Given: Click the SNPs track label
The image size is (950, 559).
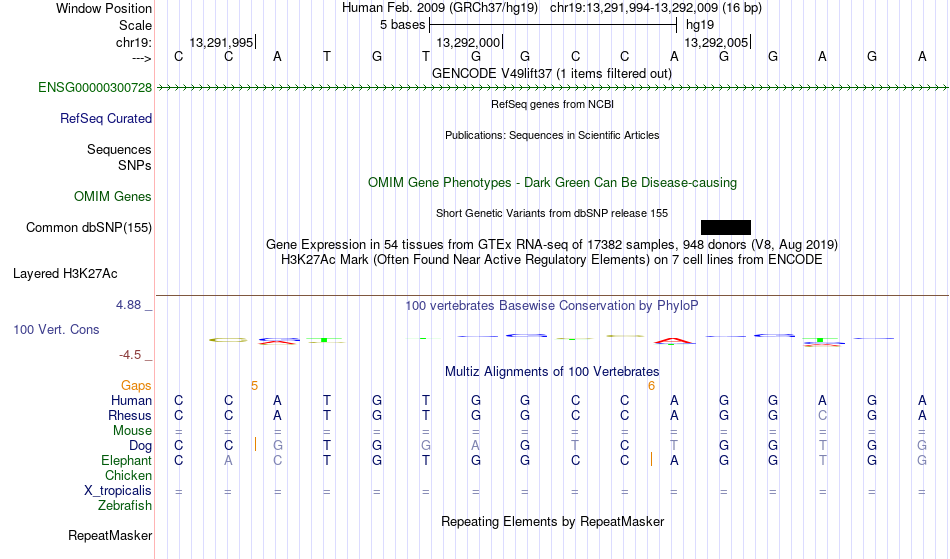Looking at the screenshot, I should point(135,165).
